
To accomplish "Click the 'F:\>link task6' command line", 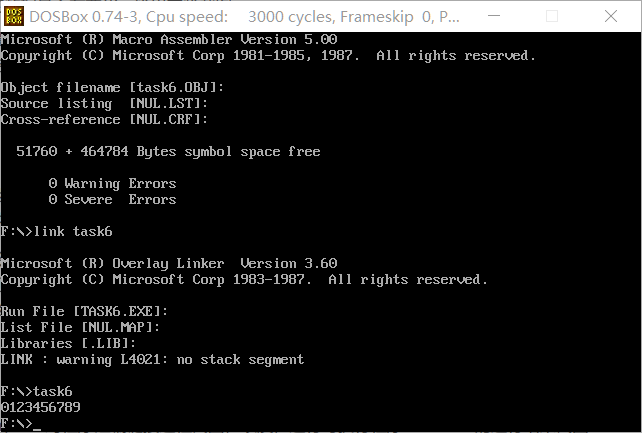I will point(57,232).
